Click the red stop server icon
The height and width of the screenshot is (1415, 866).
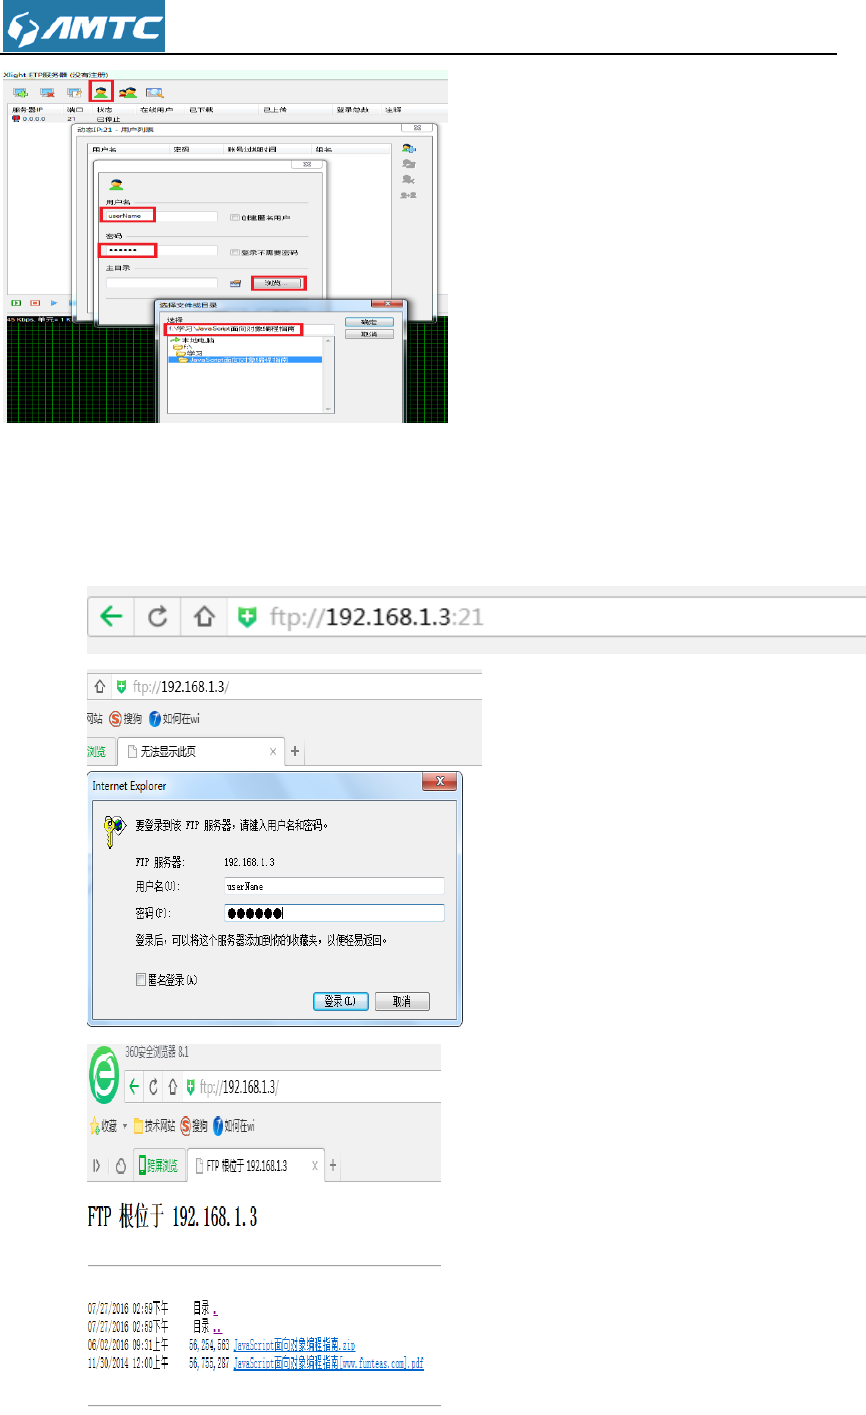tap(35, 302)
